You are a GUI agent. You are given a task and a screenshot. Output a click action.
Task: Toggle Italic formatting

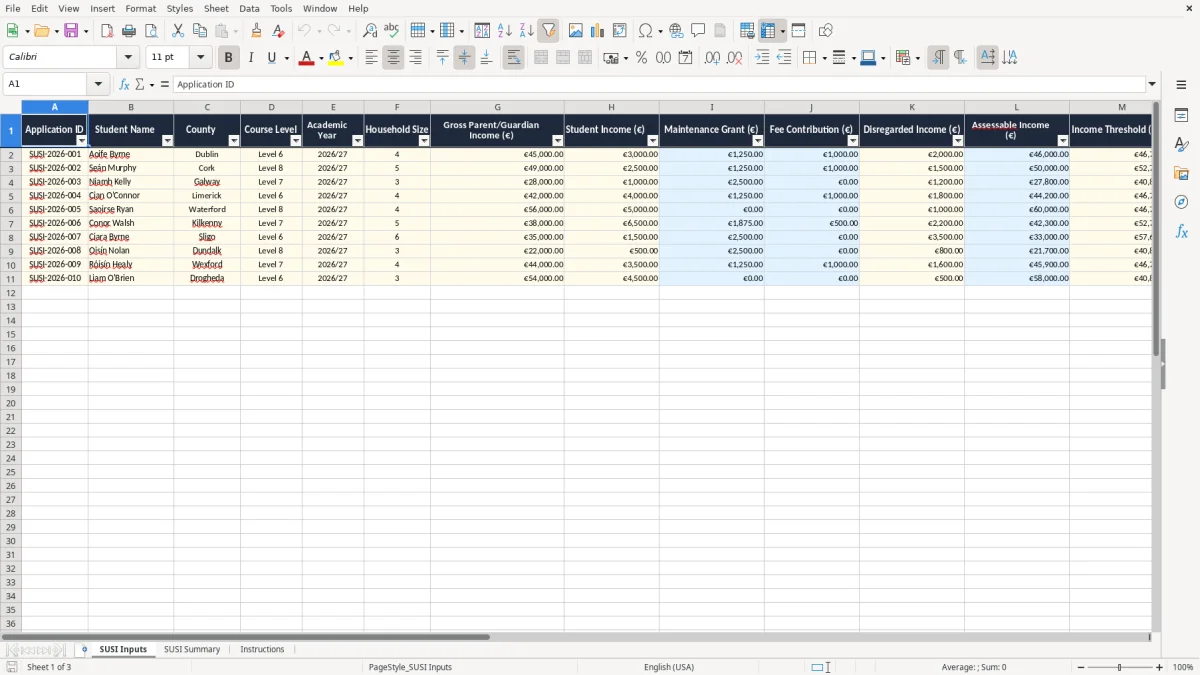(250, 58)
